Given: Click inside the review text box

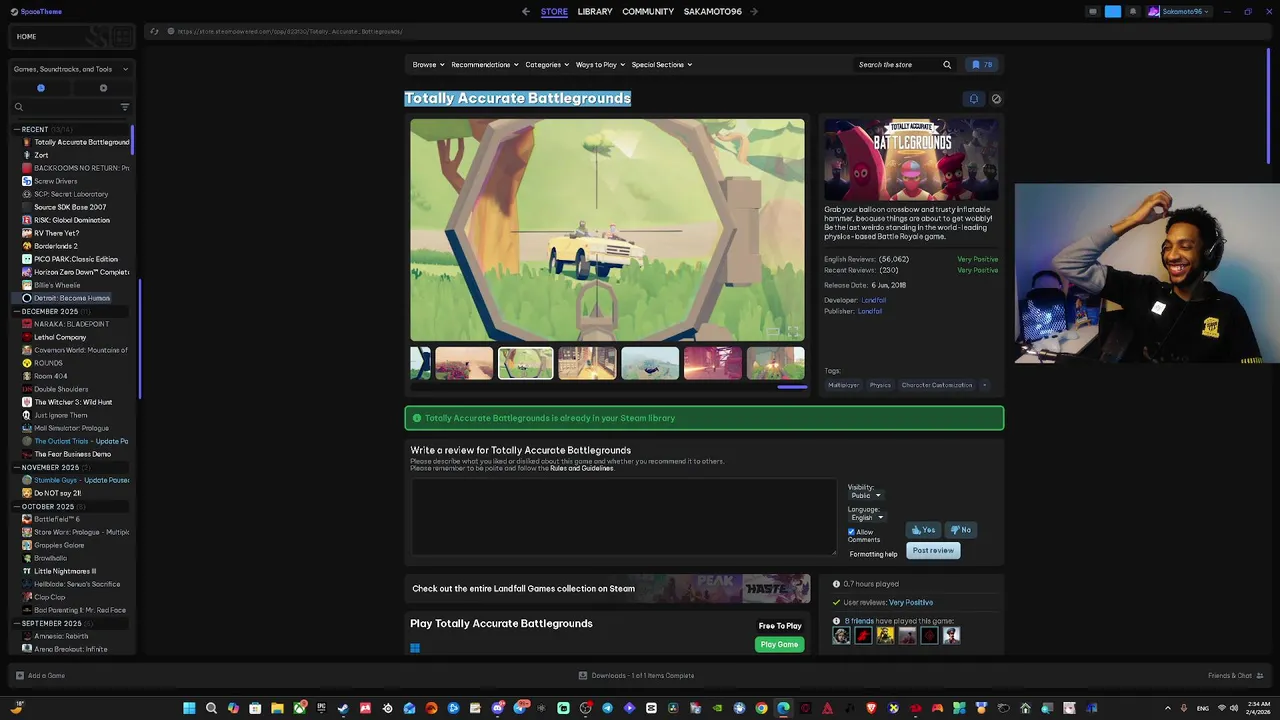Looking at the screenshot, I should 623,516.
